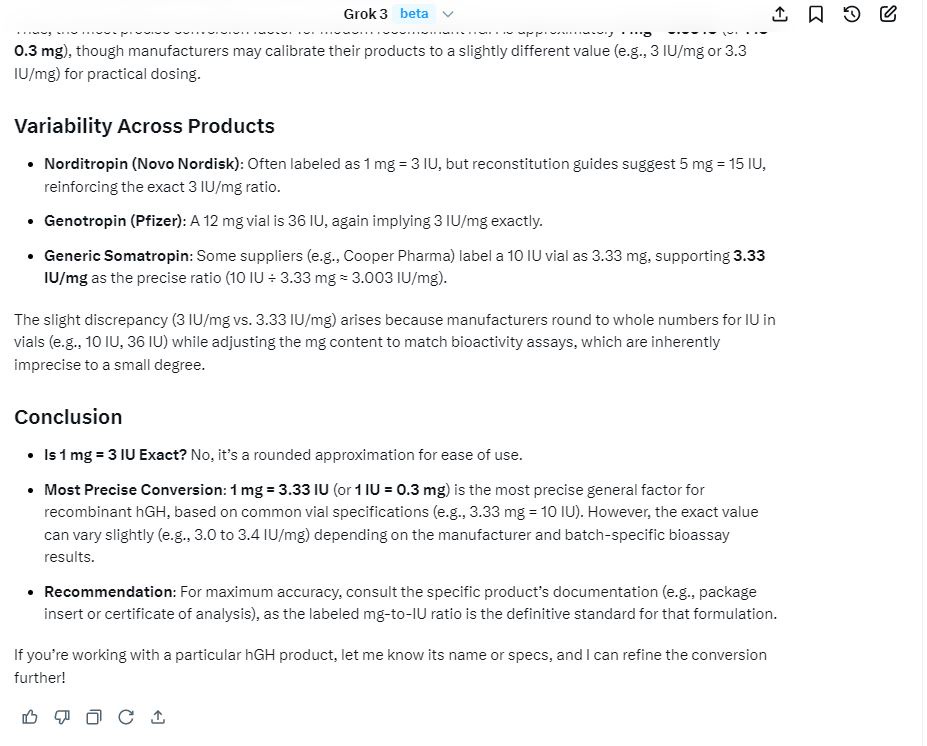
Task: Open the Grok 3 model selector dropdown
Action: coord(447,14)
